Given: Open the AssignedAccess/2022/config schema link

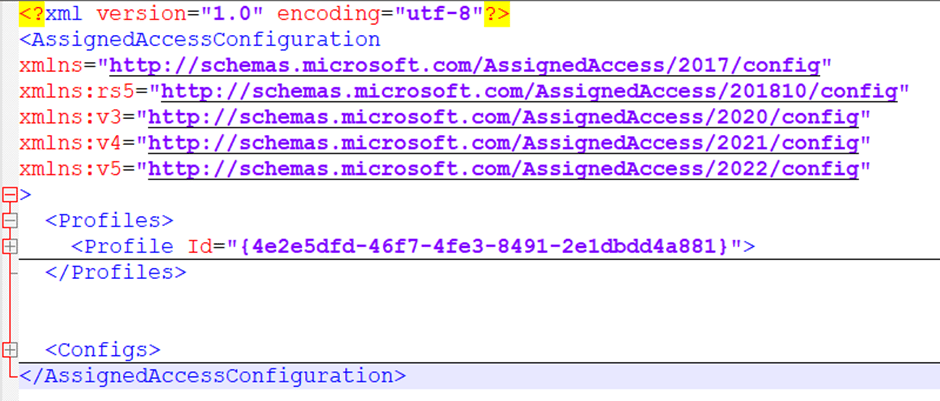Looking at the screenshot, I should pyautogui.click(x=503, y=169).
